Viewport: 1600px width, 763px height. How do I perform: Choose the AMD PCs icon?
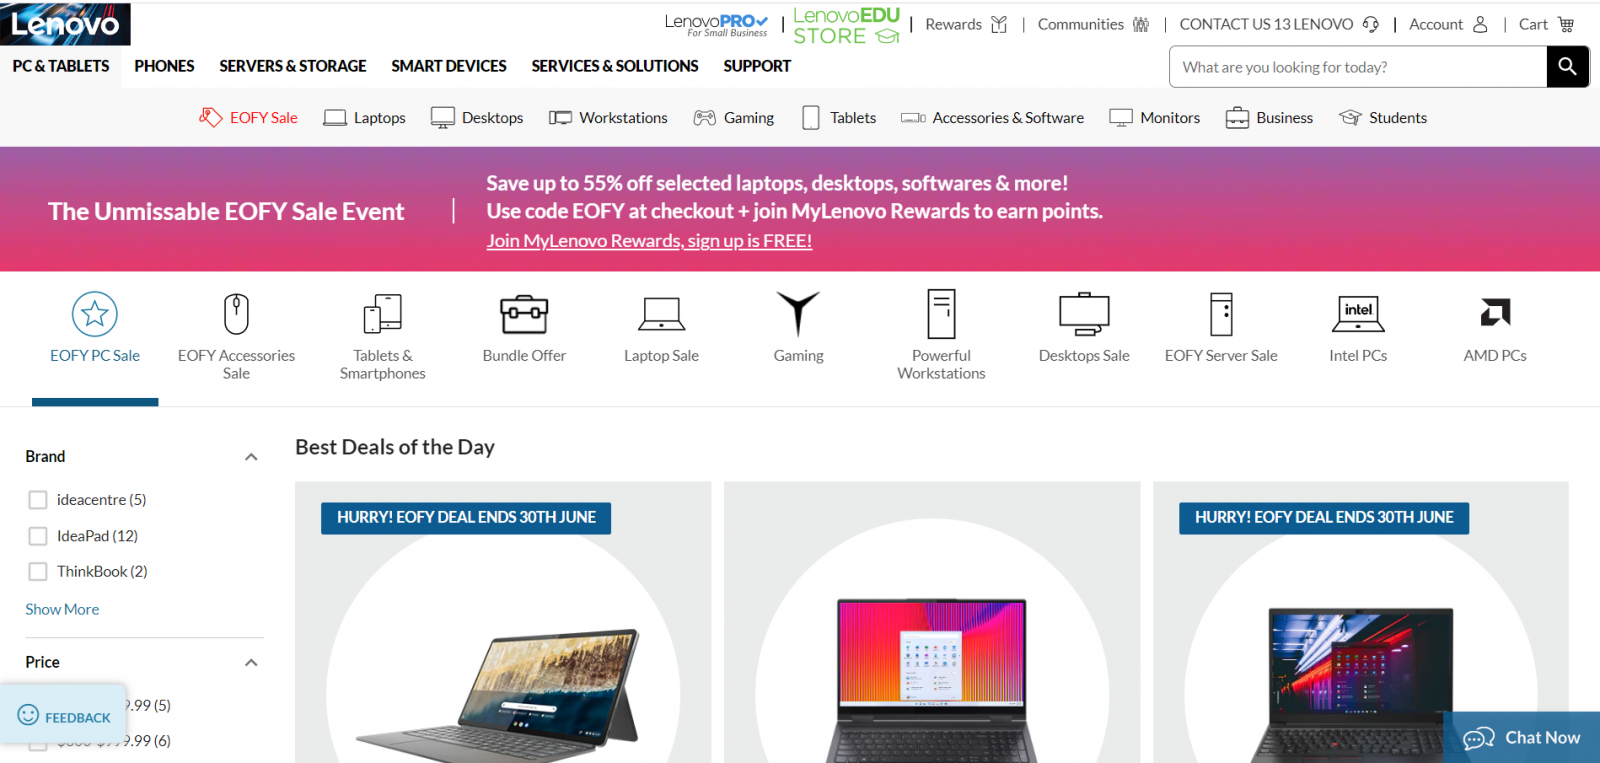pyautogui.click(x=1495, y=313)
